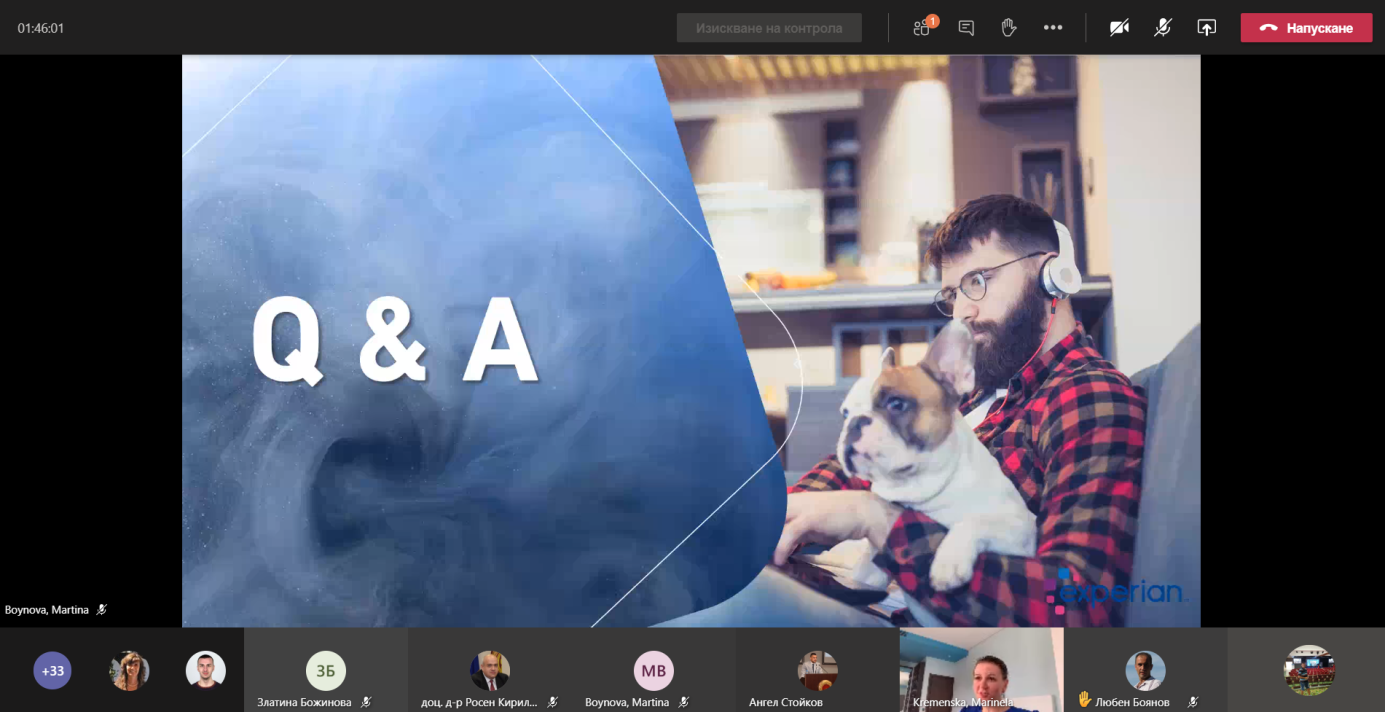Click the shared Q & A presentation slide
The image size is (1385, 712).
(691, 341)
